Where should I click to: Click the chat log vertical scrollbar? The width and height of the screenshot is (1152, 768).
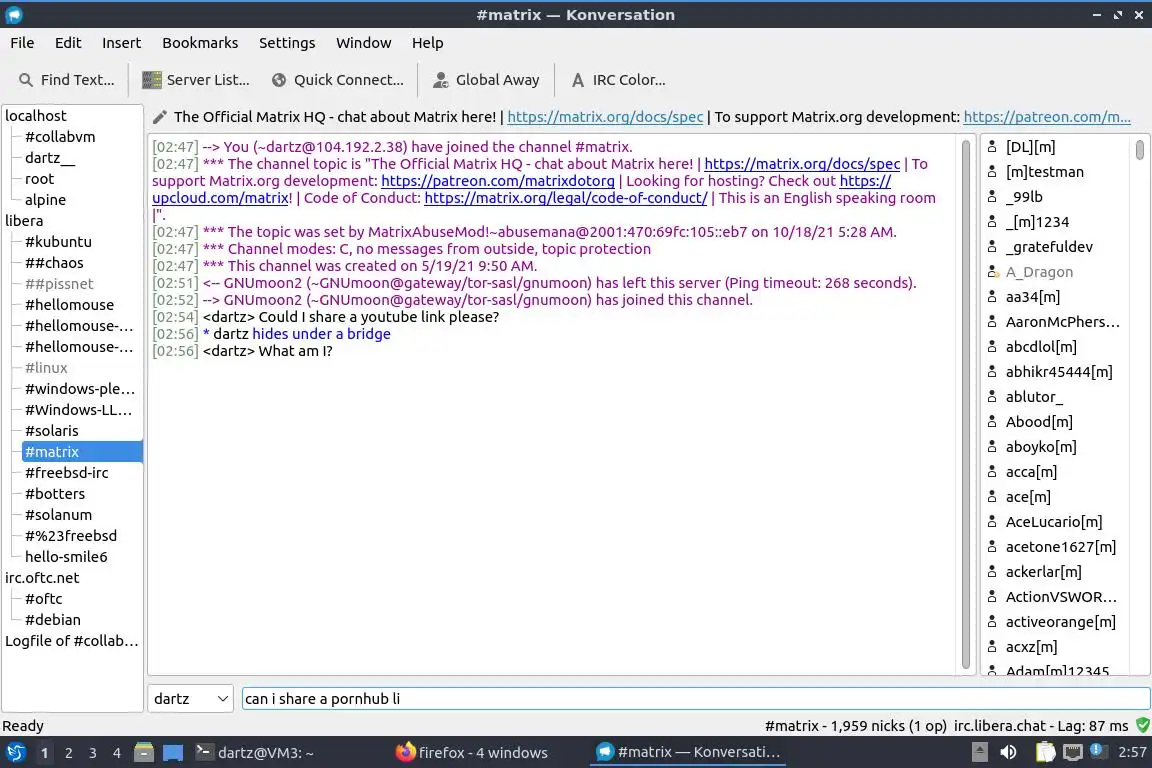click(x=965, y=403)
